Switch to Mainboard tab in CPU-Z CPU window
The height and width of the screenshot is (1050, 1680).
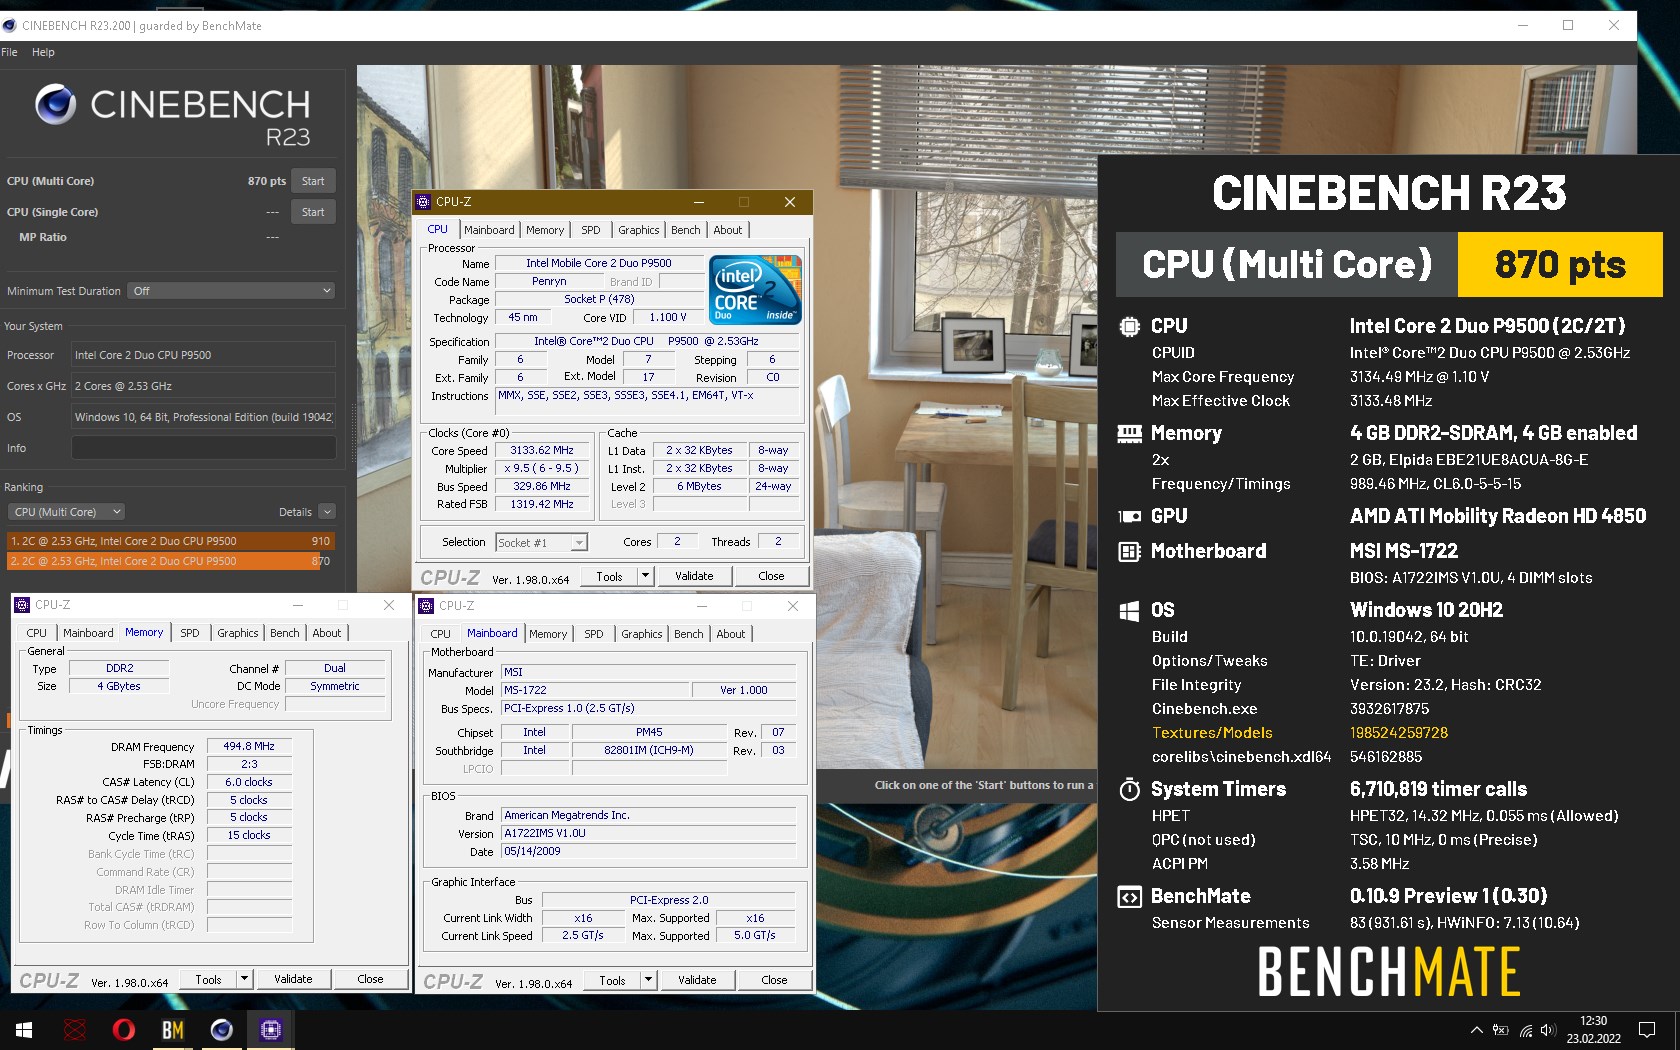[x=489, y=230]
